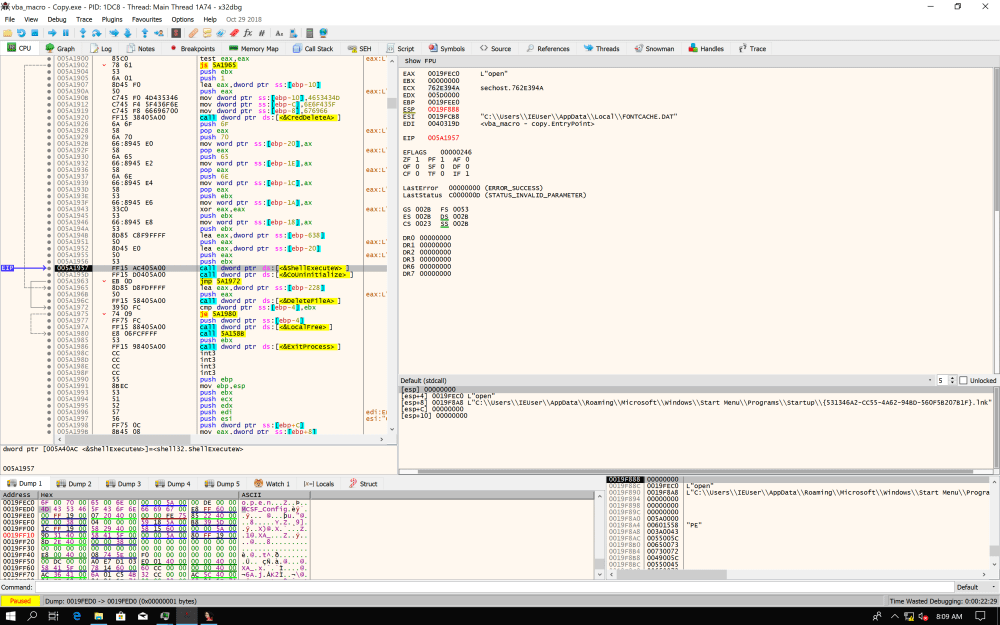Screen dimensions: 1000x625
Task: Increase the argument count spinner
Action: [x=952, y=378]
